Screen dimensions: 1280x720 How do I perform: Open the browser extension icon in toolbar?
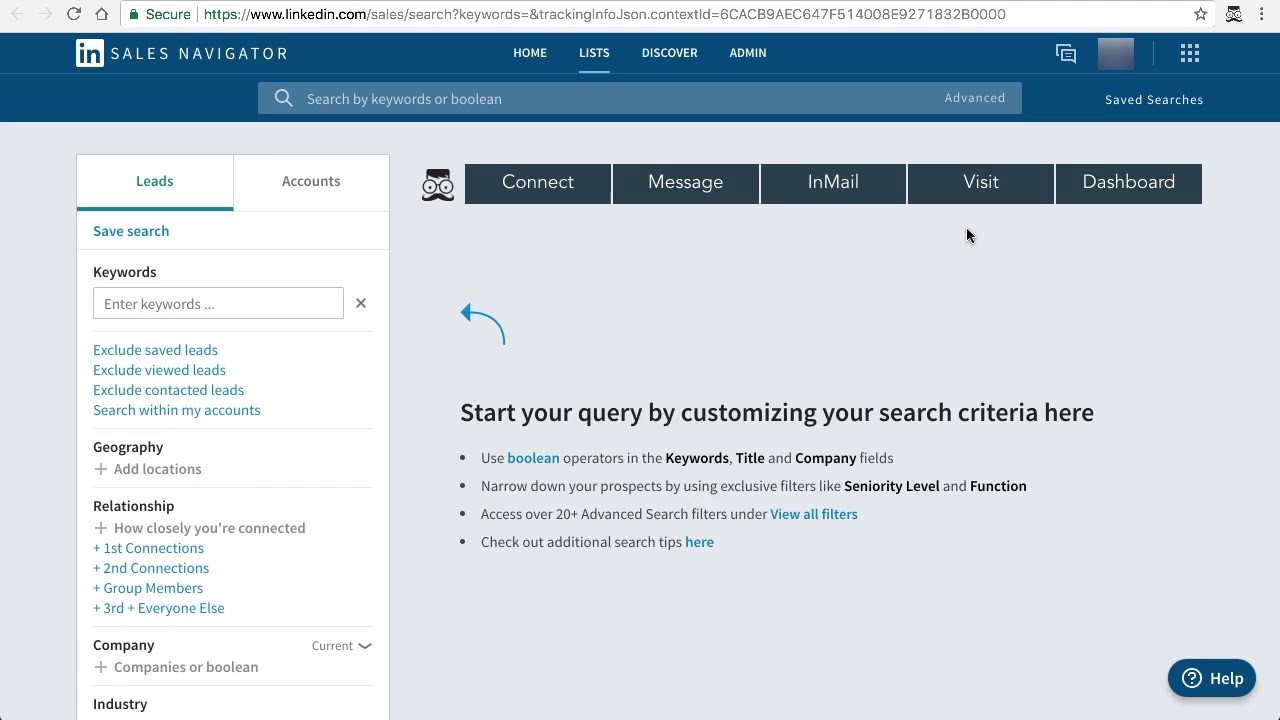click(x=1234, y=14)
